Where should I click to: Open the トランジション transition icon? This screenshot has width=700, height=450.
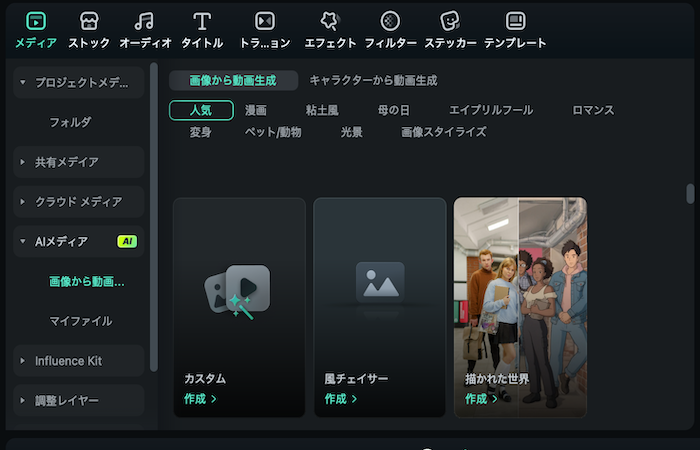click(265, 21)
